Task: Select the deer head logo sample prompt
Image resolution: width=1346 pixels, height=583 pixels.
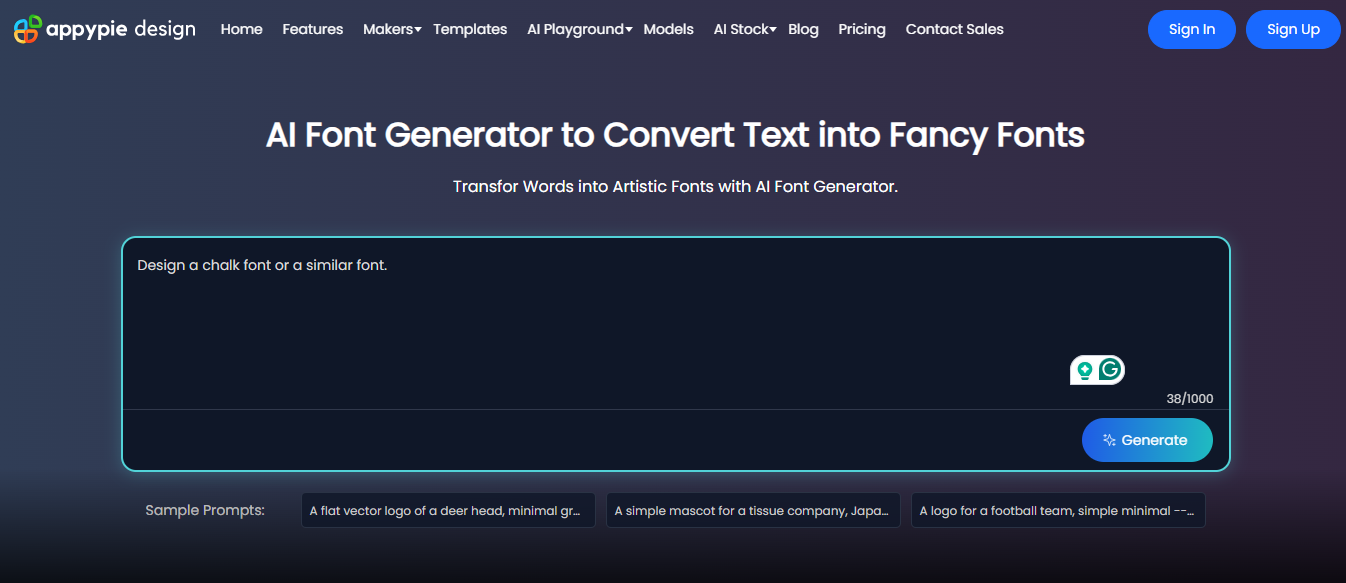Action: click(448, 510)
